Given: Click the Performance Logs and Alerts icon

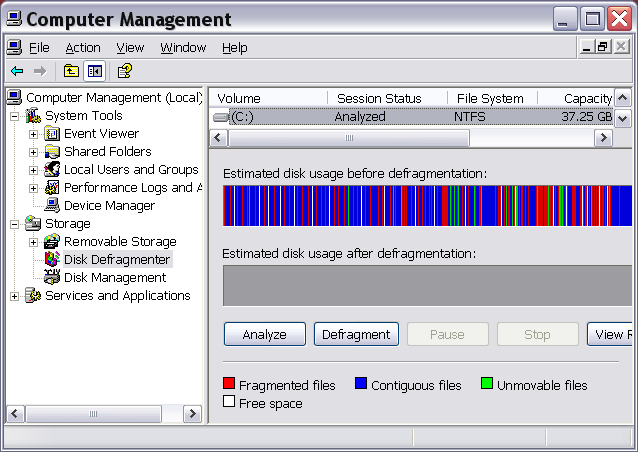Looking at the screenshot, I should [52, 187].
